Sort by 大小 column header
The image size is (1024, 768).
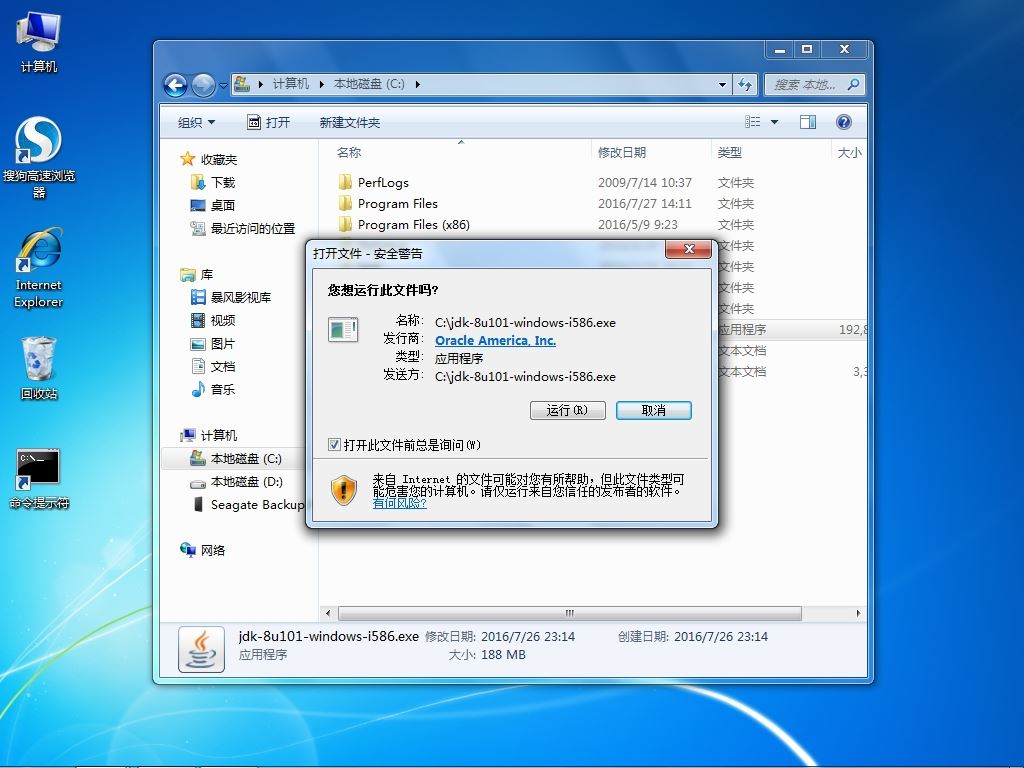[850, 152]
